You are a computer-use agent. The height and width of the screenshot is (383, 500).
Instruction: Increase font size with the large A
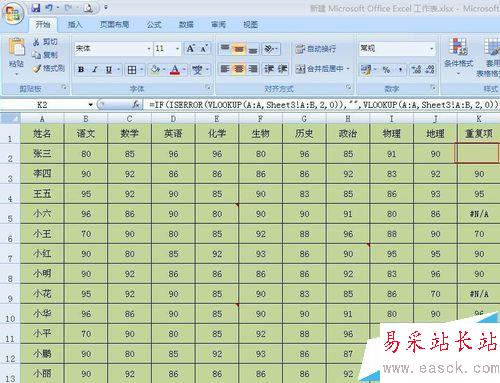tap(190, 49)
